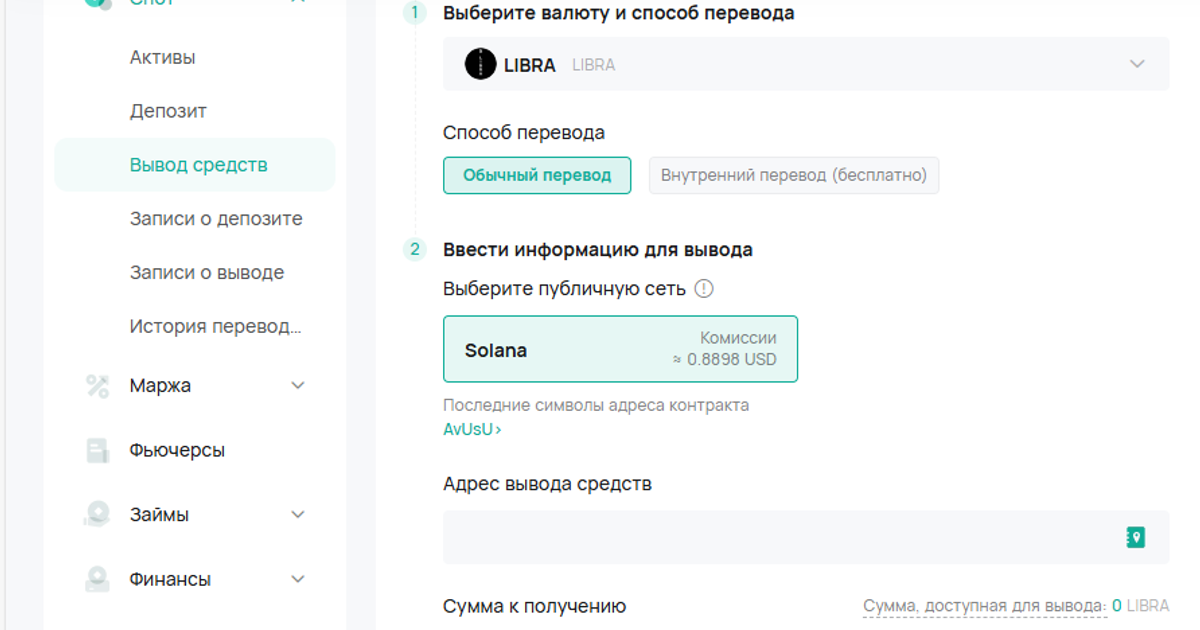The height and width of the screenshot is (630, 1200).
Task: Open Фьючерсы in the sidebar
Action: (177, 451)
